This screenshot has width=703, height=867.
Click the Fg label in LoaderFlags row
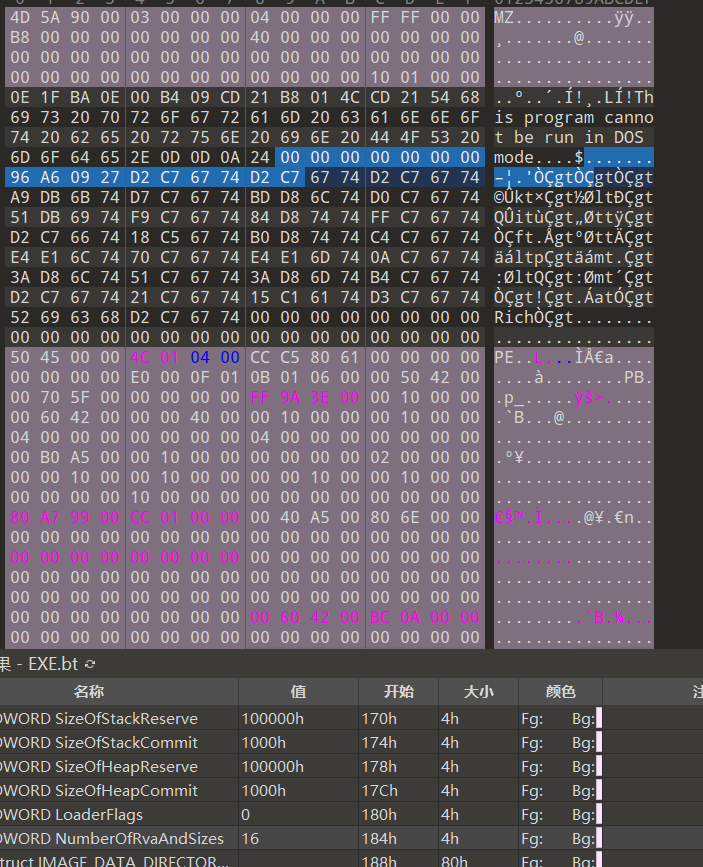coord(532,814)
